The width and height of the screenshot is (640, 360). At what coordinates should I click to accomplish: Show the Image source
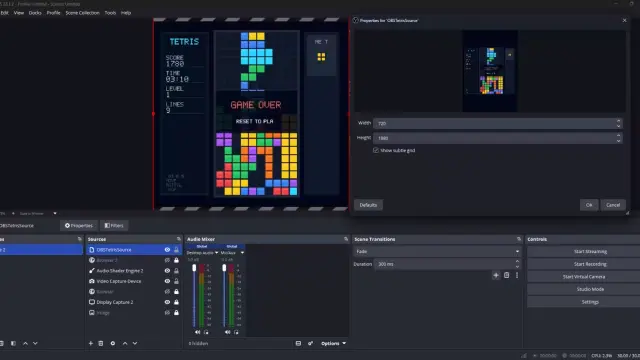[167, 313]
